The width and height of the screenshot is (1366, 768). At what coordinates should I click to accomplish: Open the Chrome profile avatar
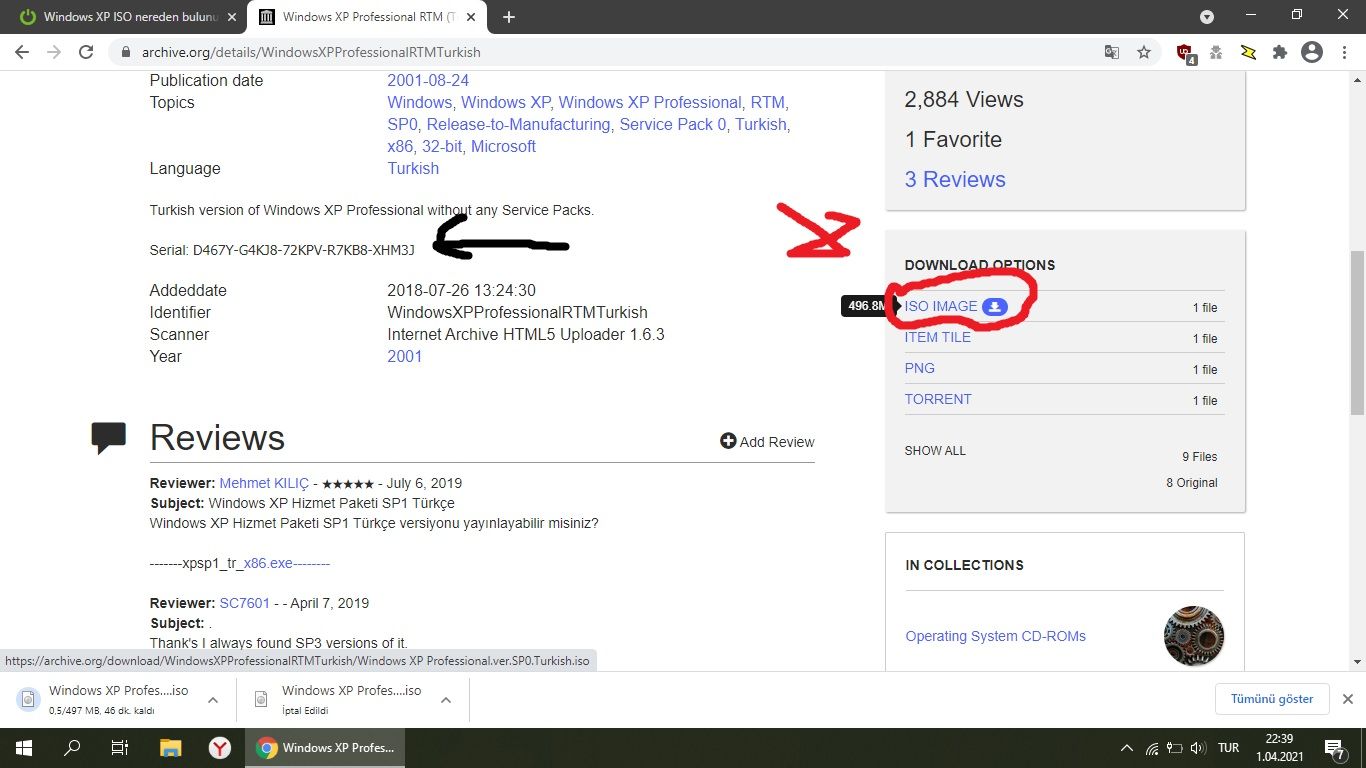click(x=1312, y=53)
